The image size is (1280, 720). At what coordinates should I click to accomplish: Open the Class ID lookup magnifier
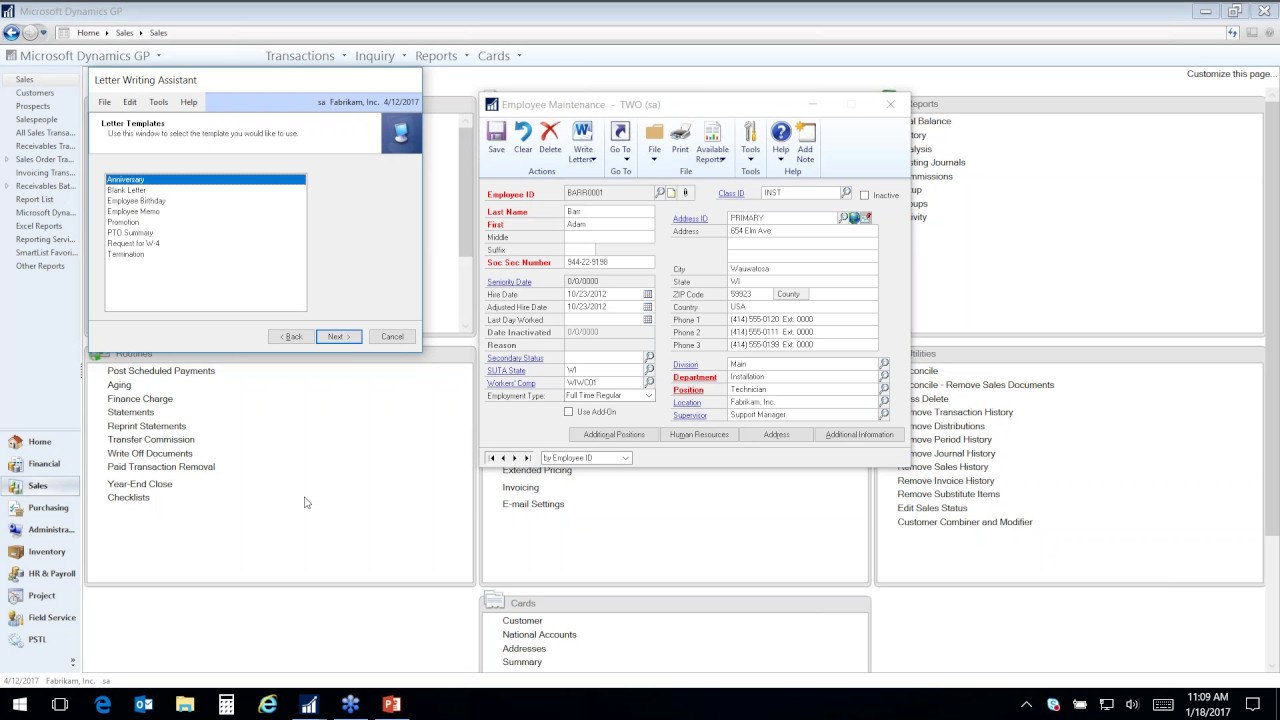(x=846, y=192)
